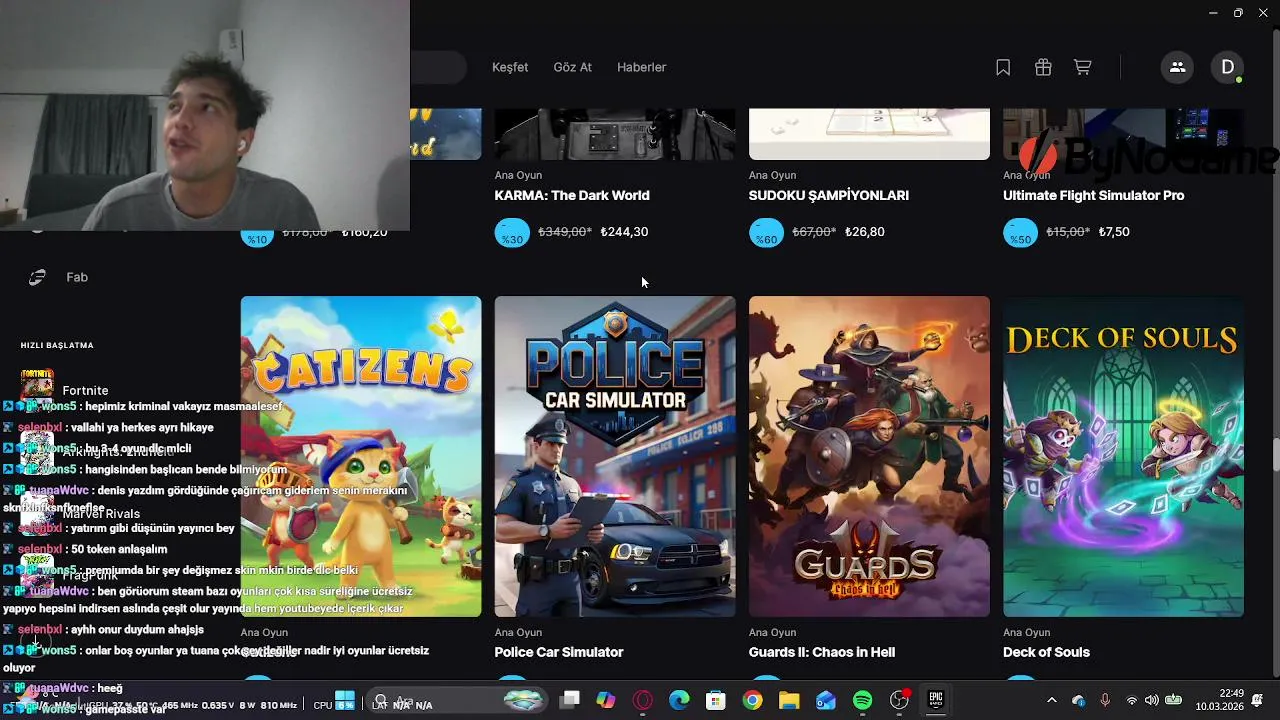Select the Police Car Simulator cover art

(615, 456)
